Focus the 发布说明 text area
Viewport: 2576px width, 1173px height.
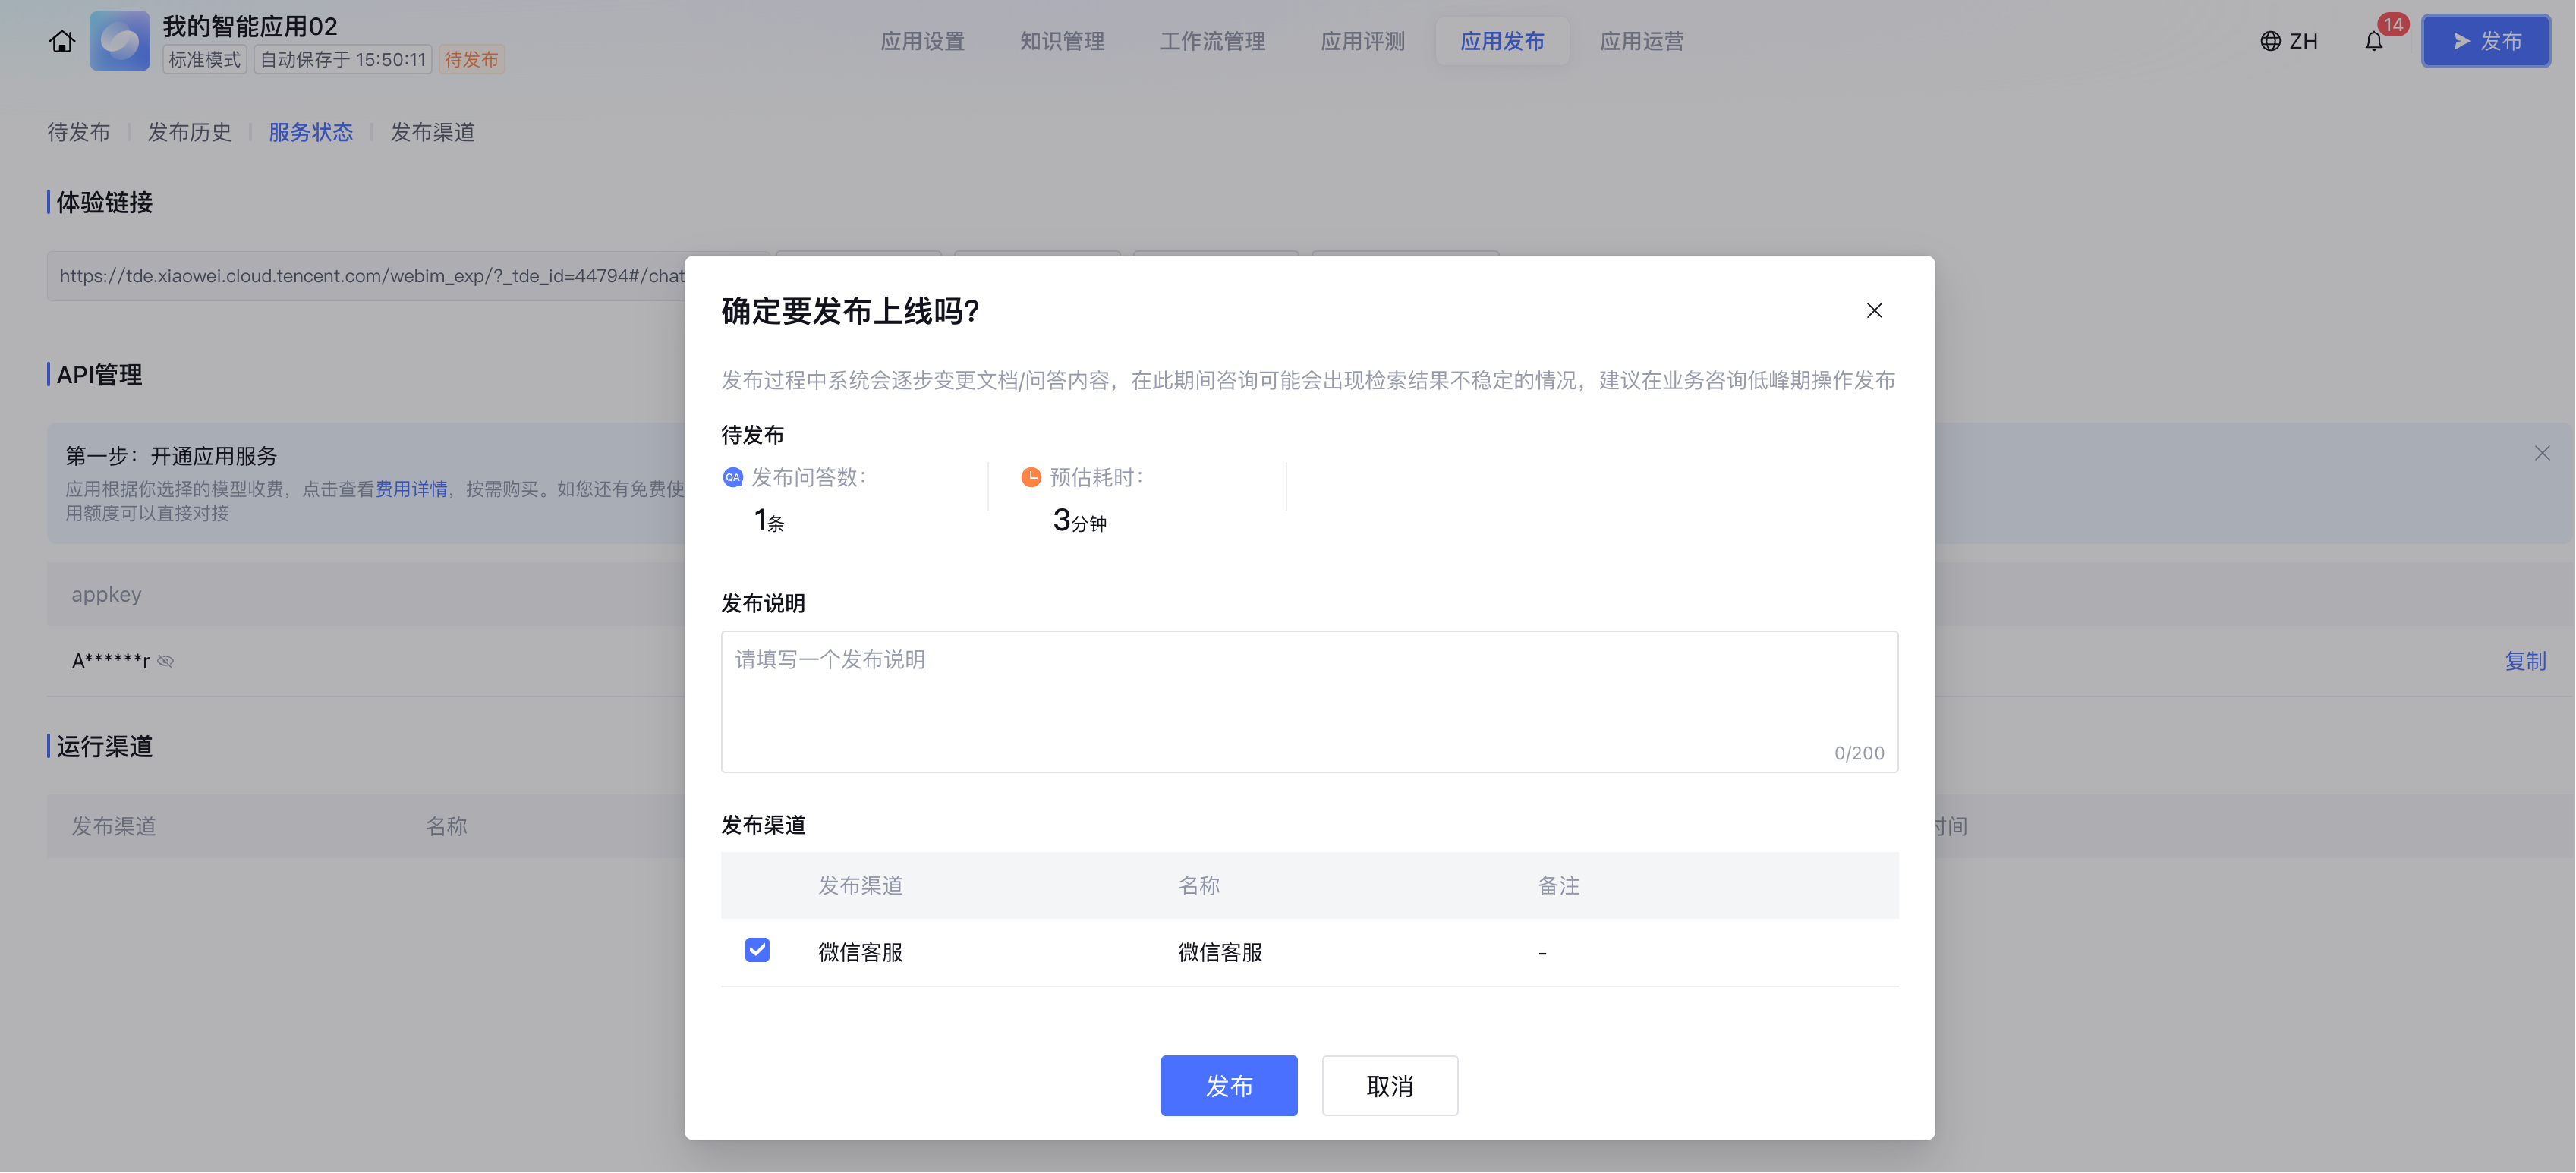coord(1308,700)
